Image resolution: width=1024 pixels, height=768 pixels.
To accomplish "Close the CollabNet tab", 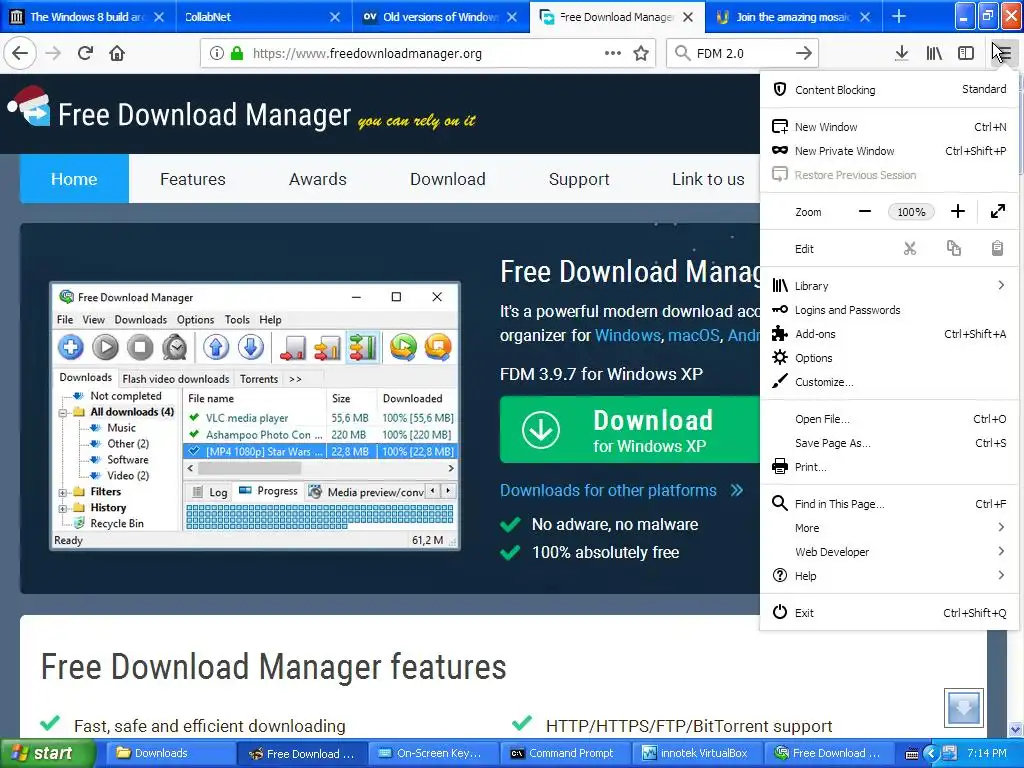I will tap(334, 17).
